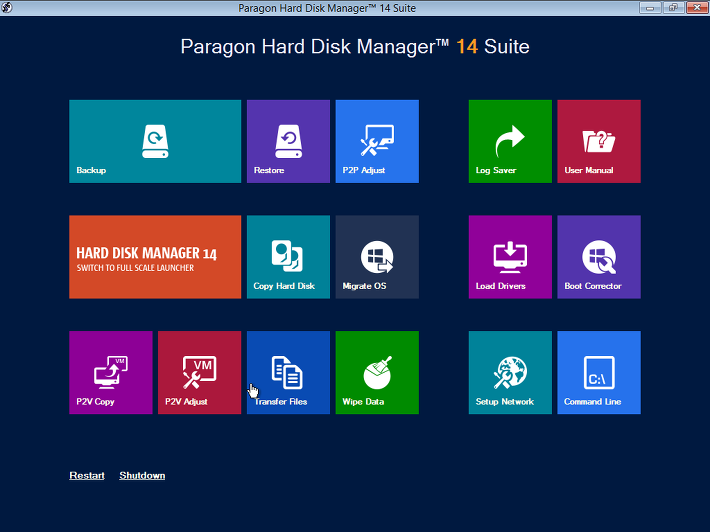Click the Restart link

coord(87,475)
